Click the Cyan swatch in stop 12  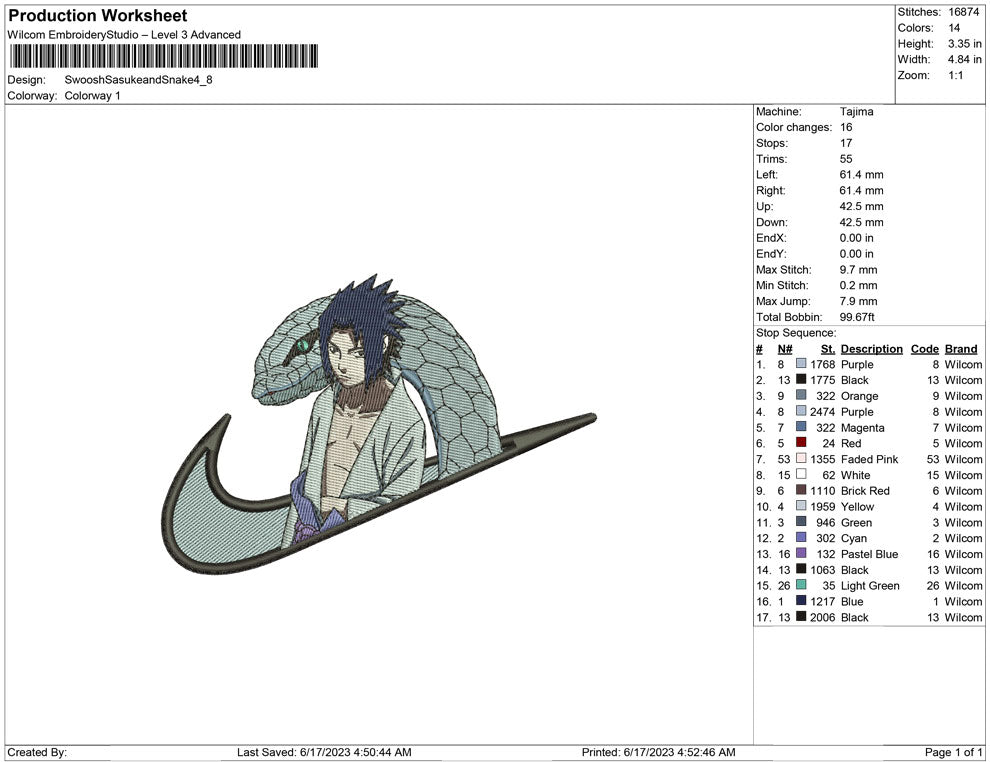[x=801, y=537]
